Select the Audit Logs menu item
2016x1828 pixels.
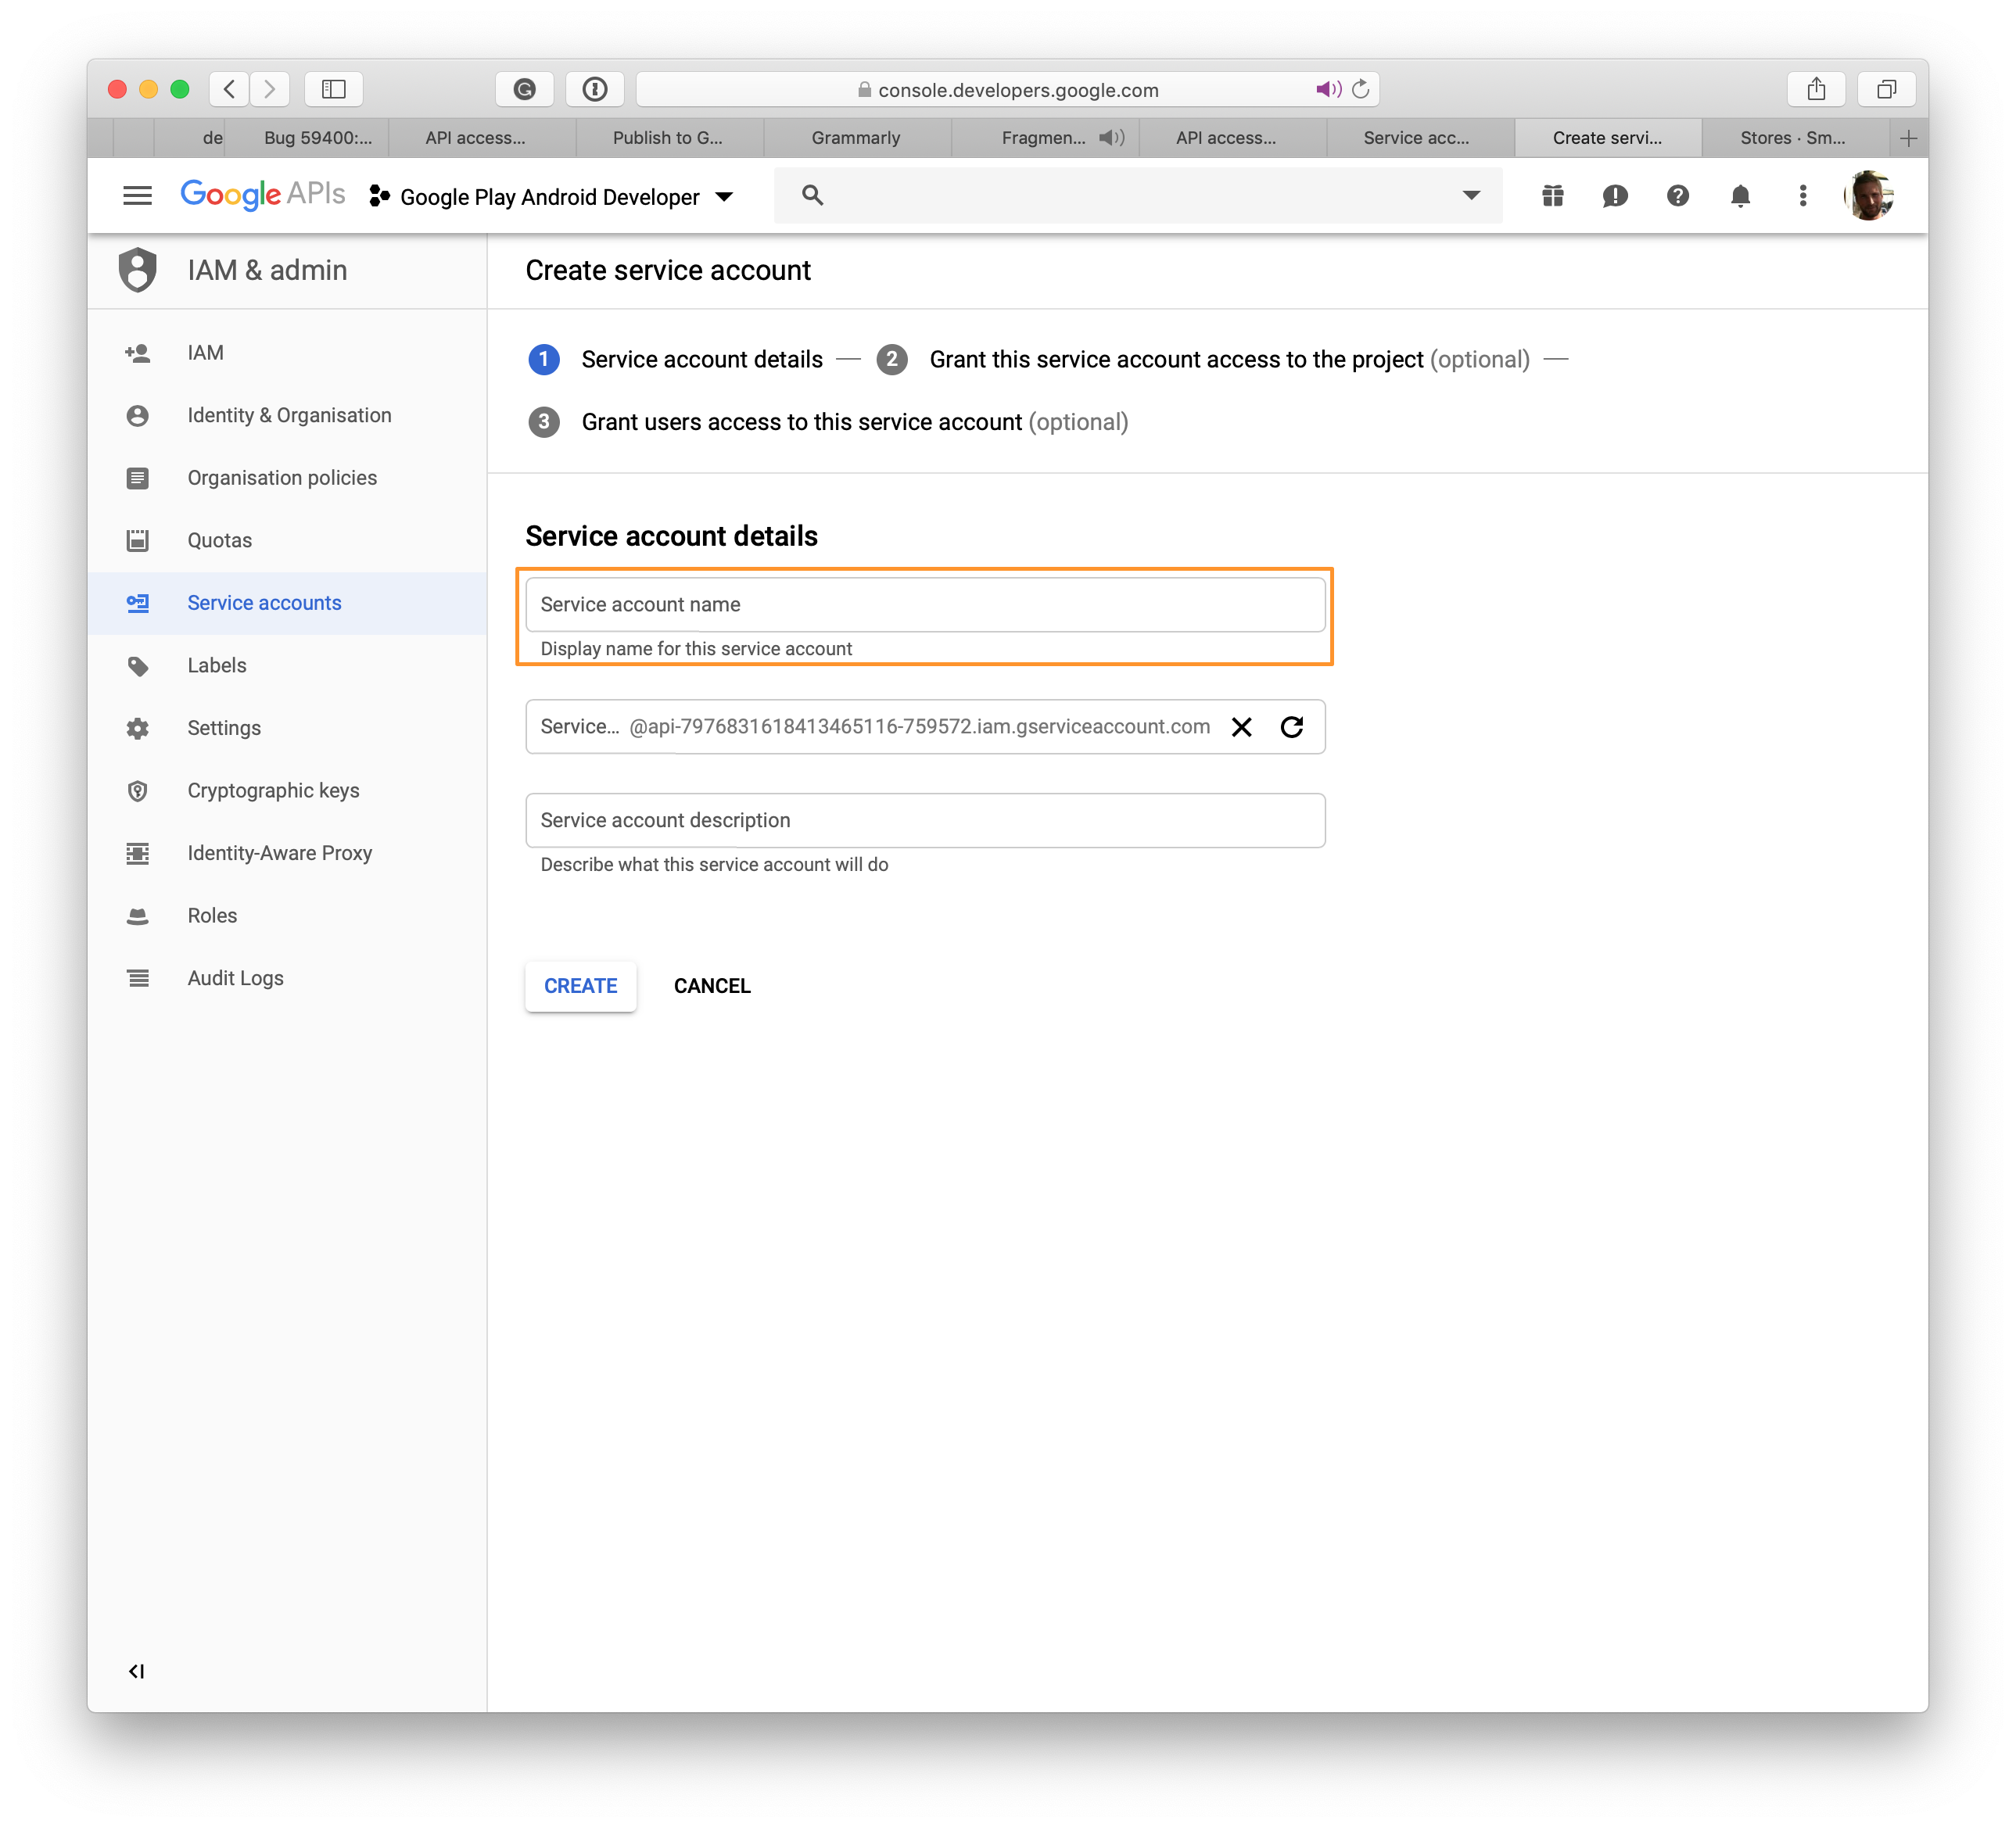point(235,978)
